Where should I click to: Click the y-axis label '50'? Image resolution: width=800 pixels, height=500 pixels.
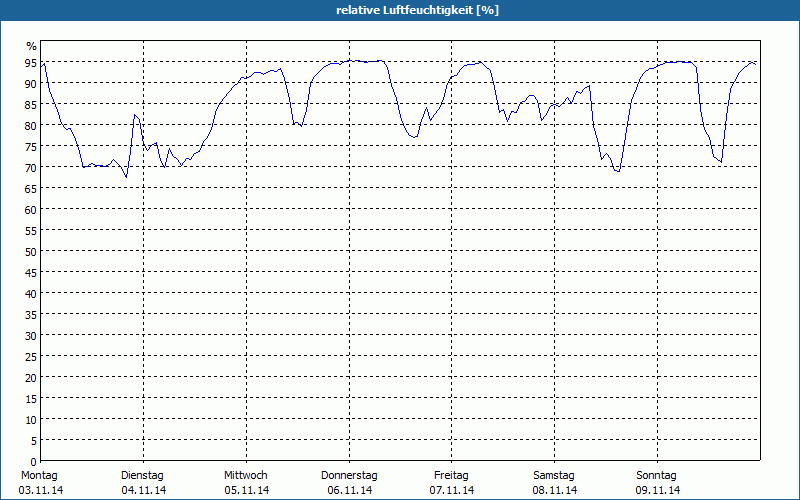click(31, 252)
